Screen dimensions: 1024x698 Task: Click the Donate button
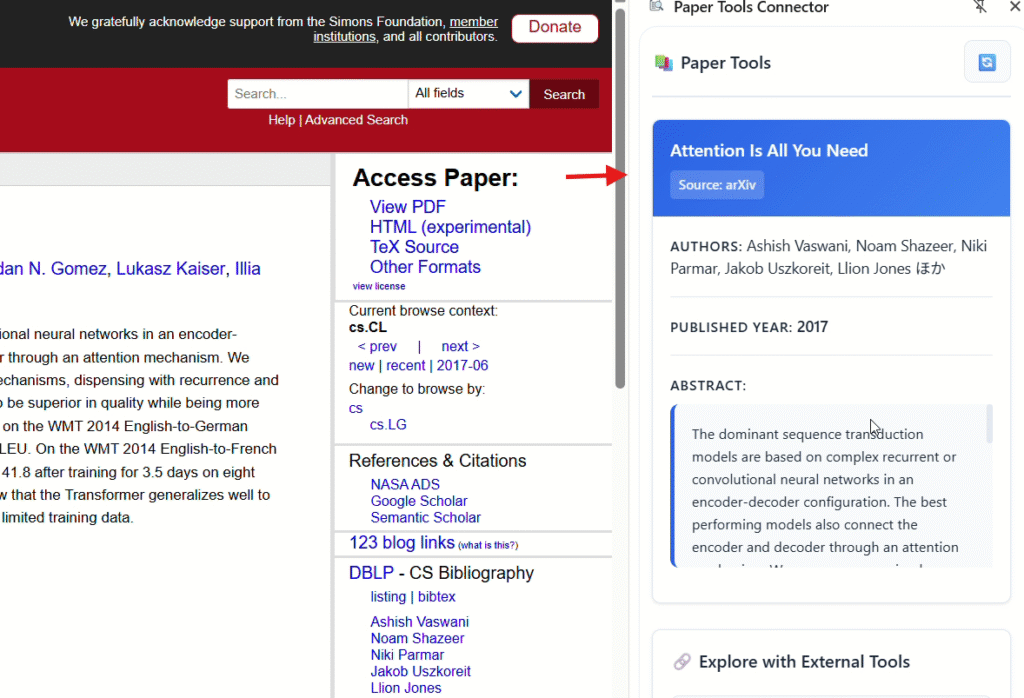pos(554,27)
